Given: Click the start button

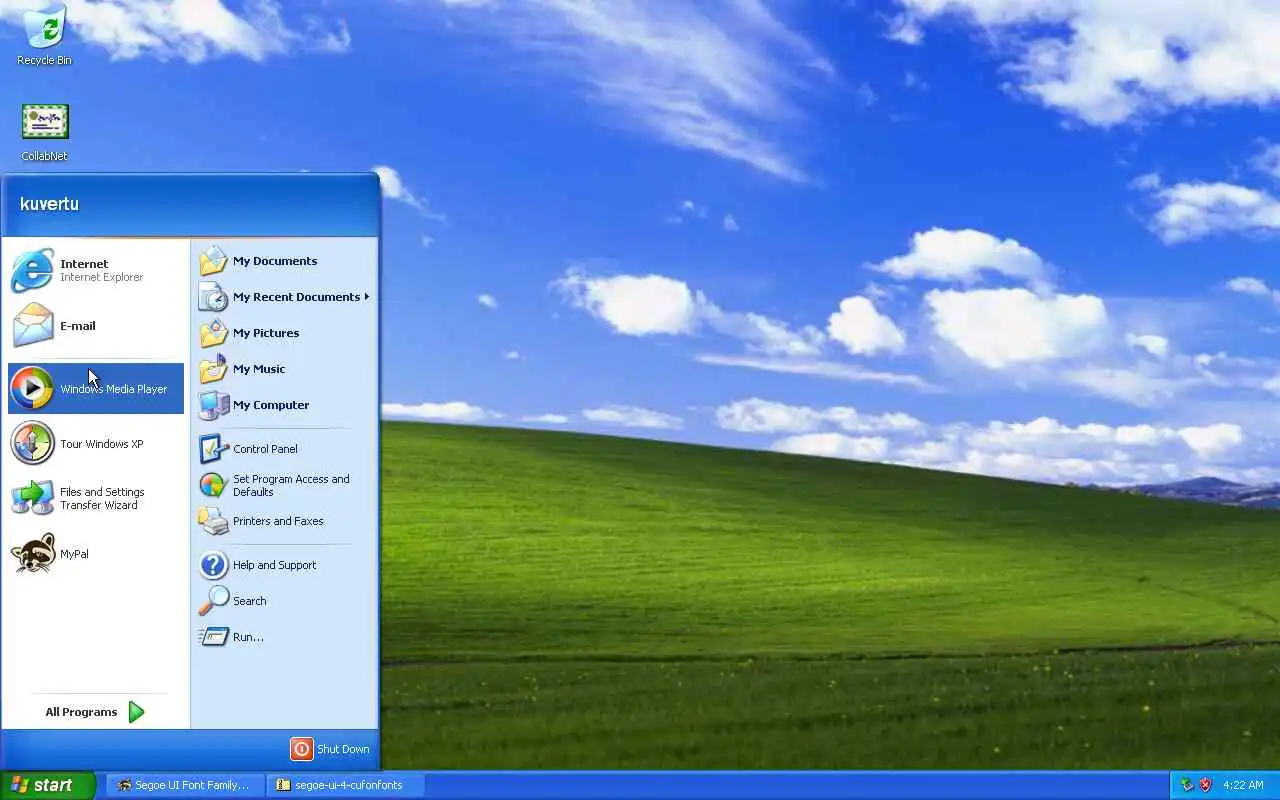Looking at the screenshot, I should point(47,785).
